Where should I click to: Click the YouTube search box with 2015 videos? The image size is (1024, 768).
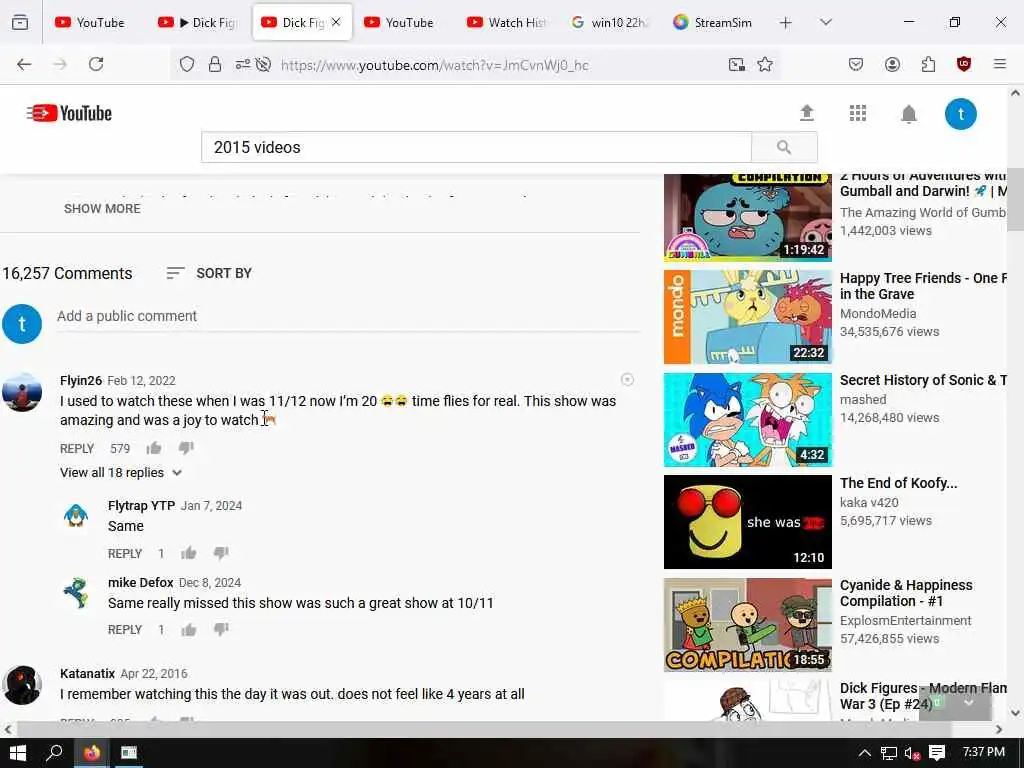[x=476, y=147]
